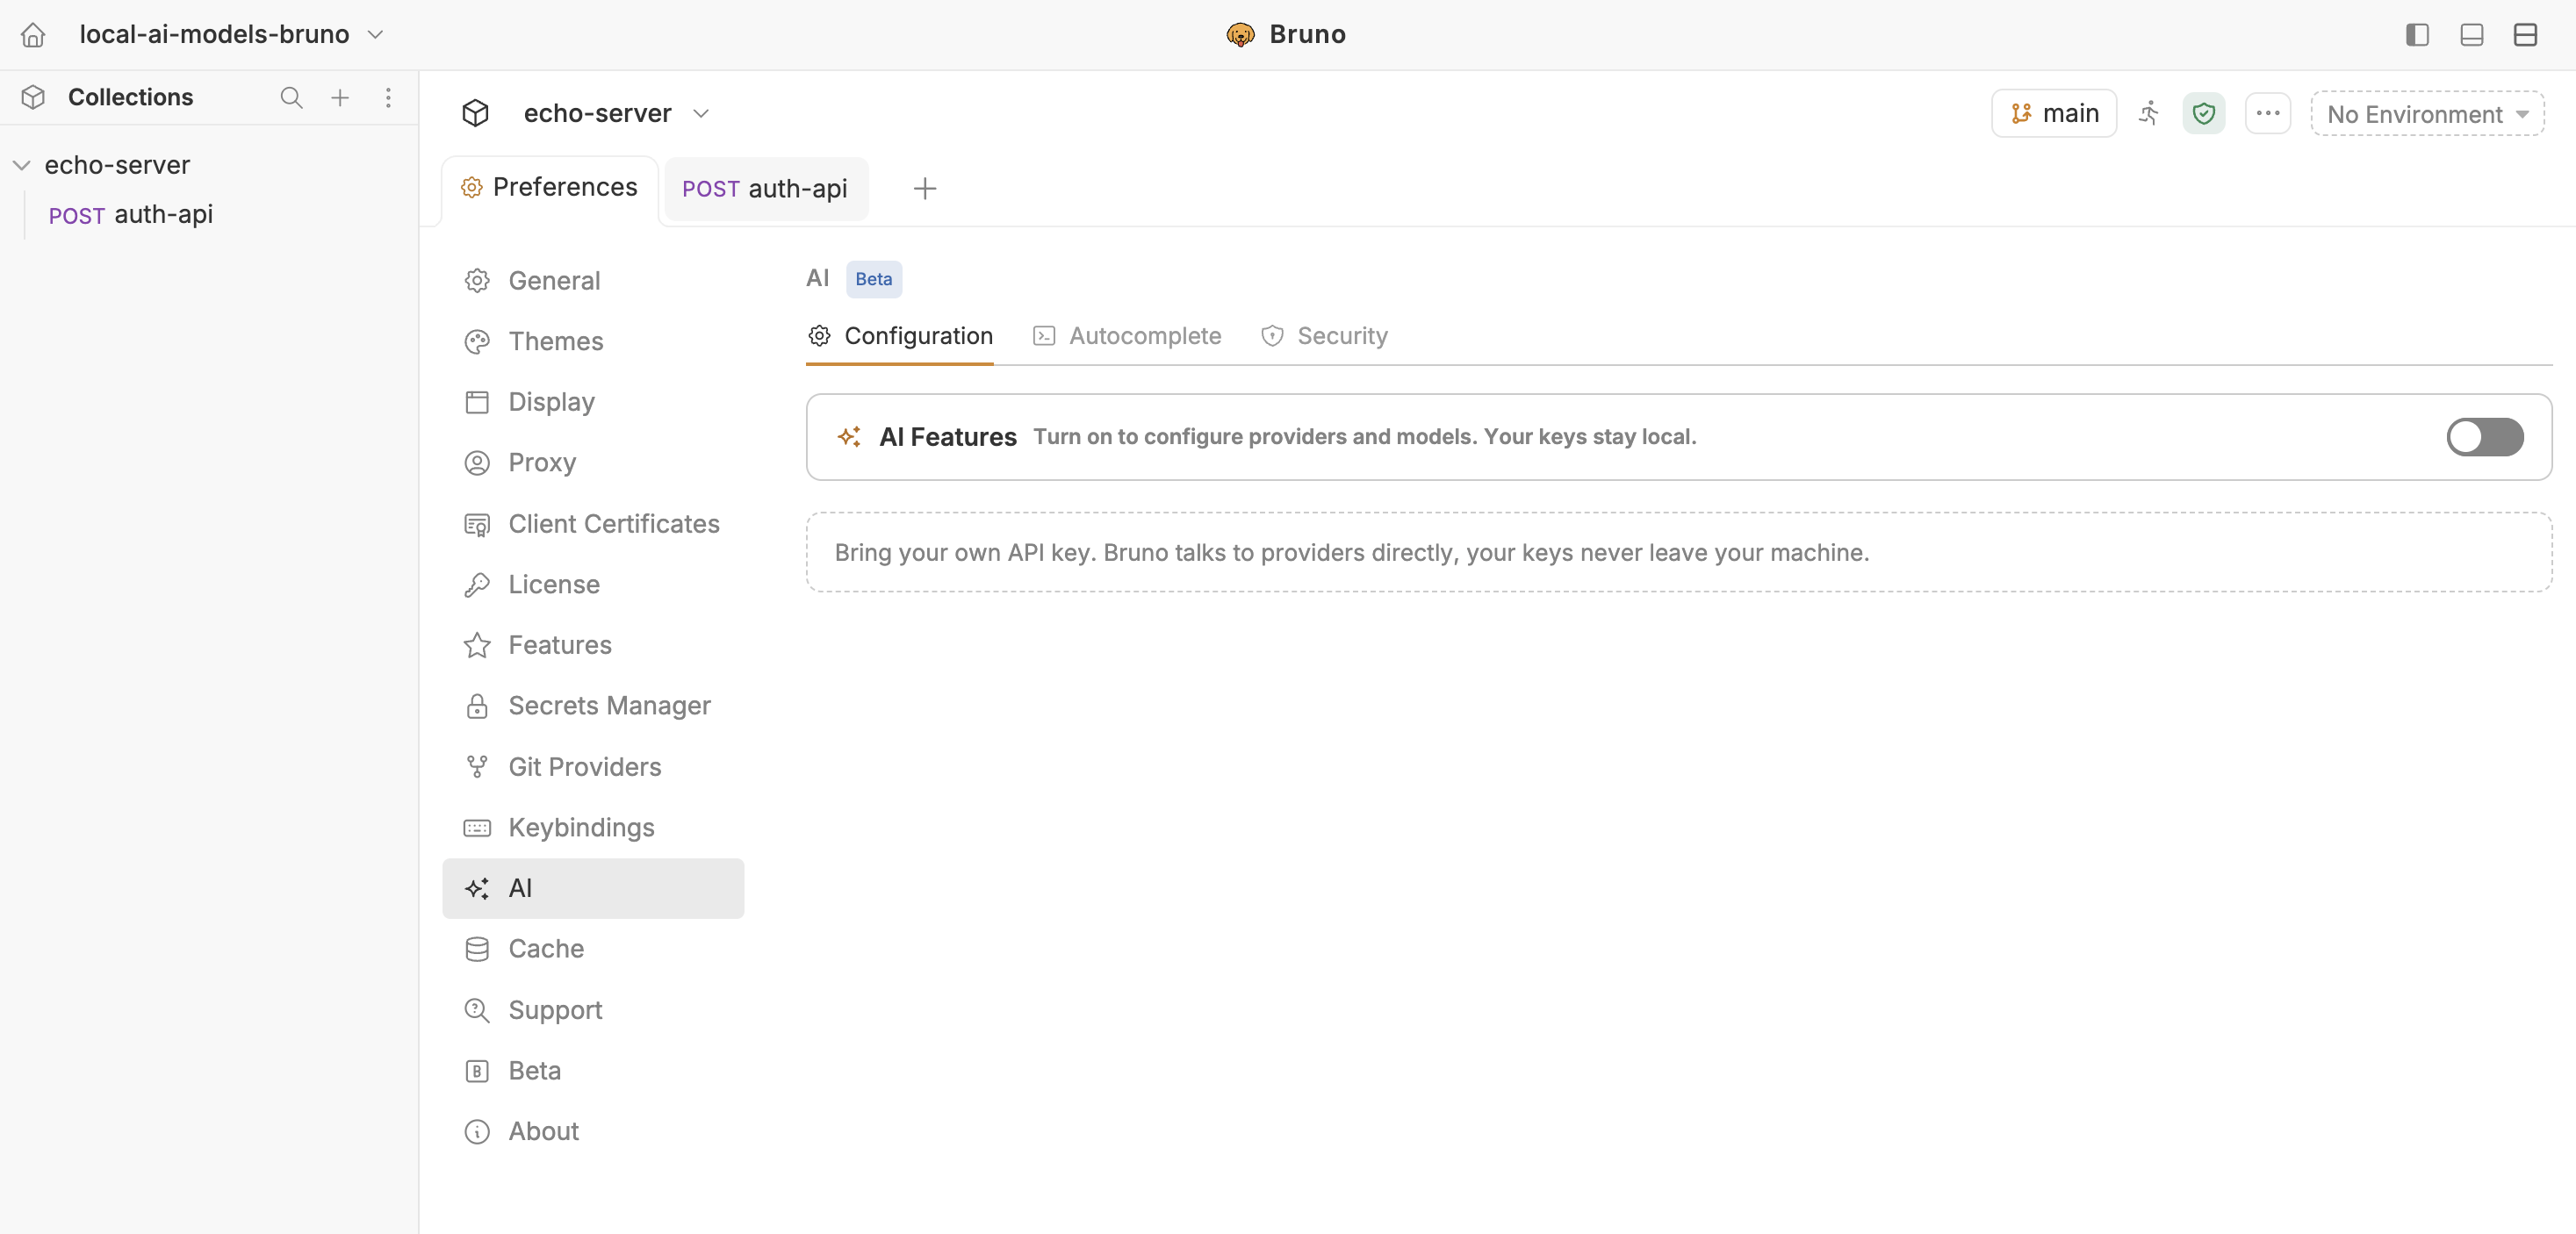
Task: Collapse the echo-server collection tree
Action: (x=21, y=165)
